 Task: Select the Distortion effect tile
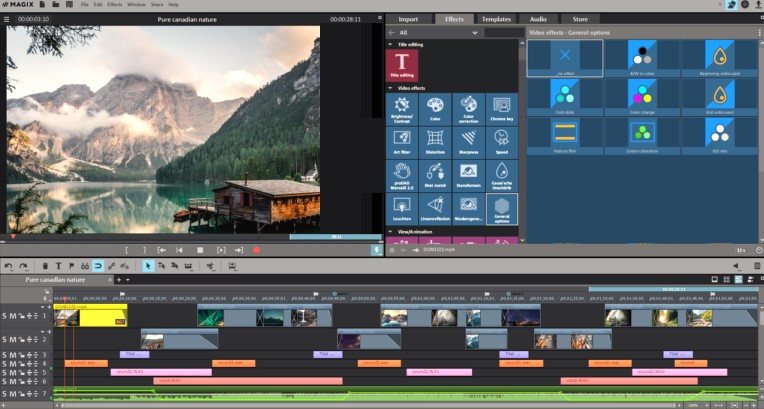coord(435,143)
